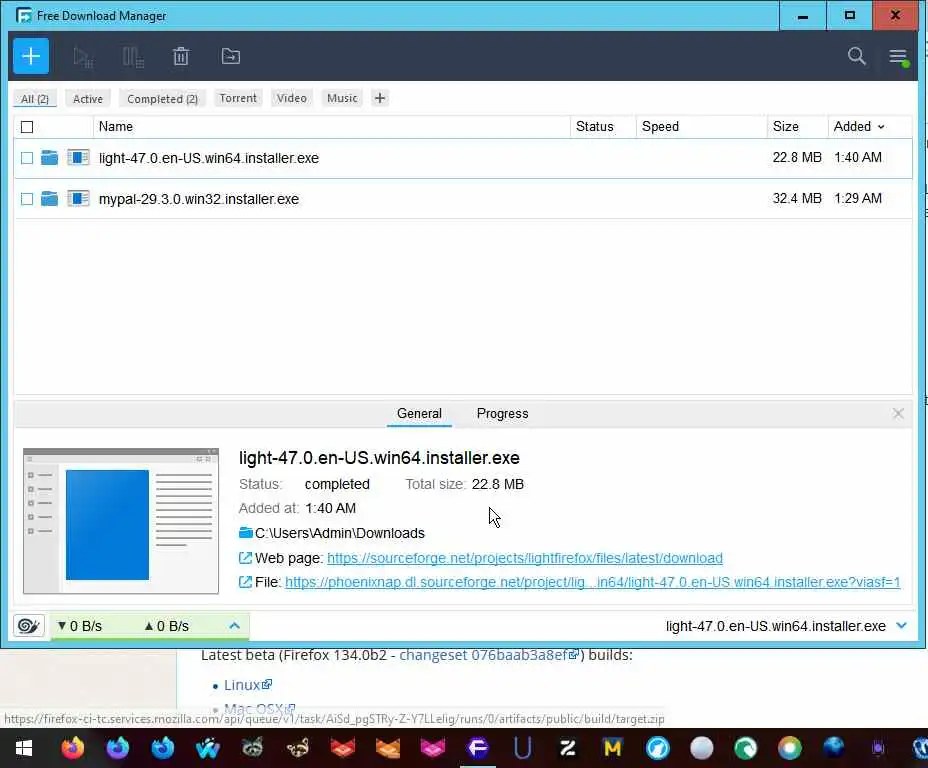The image size is (928, 768).
Task: Click file type icon of light-47.0 row
Action: pos(78,157)
